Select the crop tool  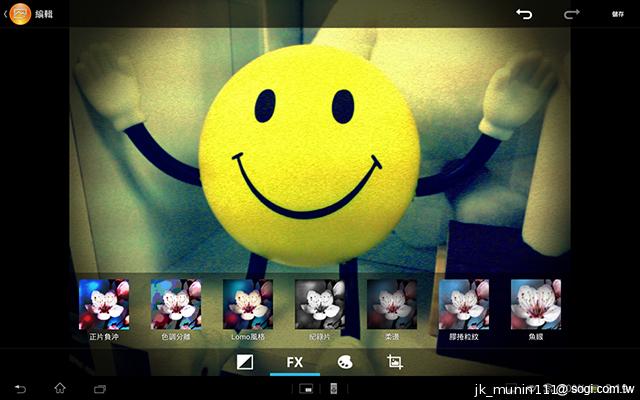[395, 361]
